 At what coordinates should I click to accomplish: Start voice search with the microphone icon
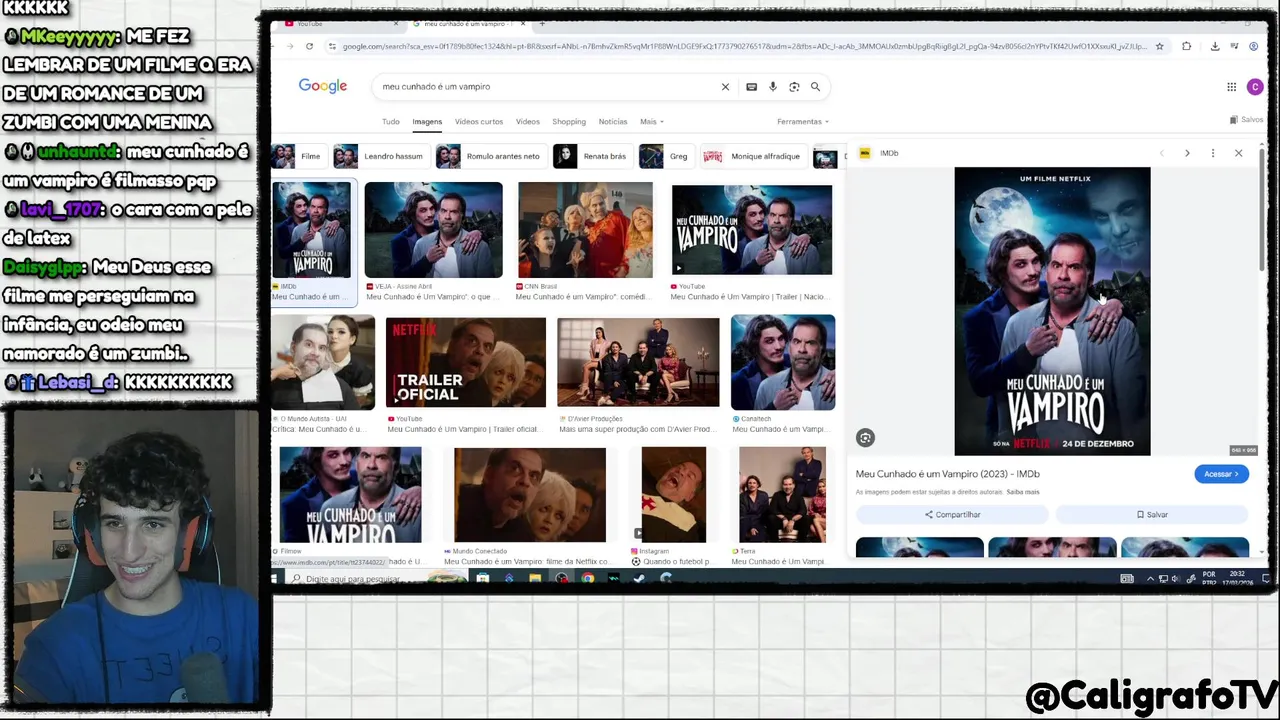772,87
